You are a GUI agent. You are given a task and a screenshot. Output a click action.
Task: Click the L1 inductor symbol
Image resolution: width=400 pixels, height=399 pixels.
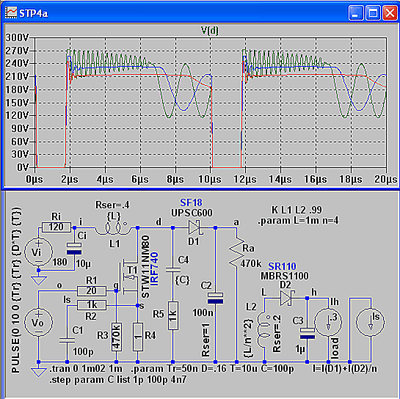click(x=113, y=228)
